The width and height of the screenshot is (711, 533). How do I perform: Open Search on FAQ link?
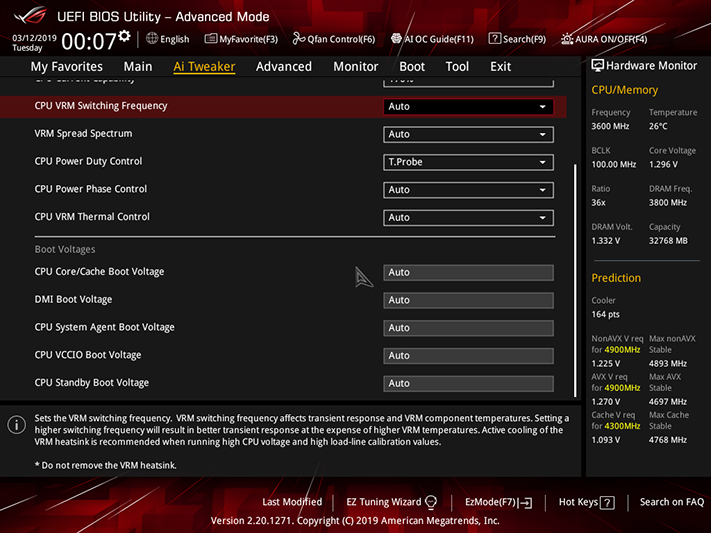point(672,502)
